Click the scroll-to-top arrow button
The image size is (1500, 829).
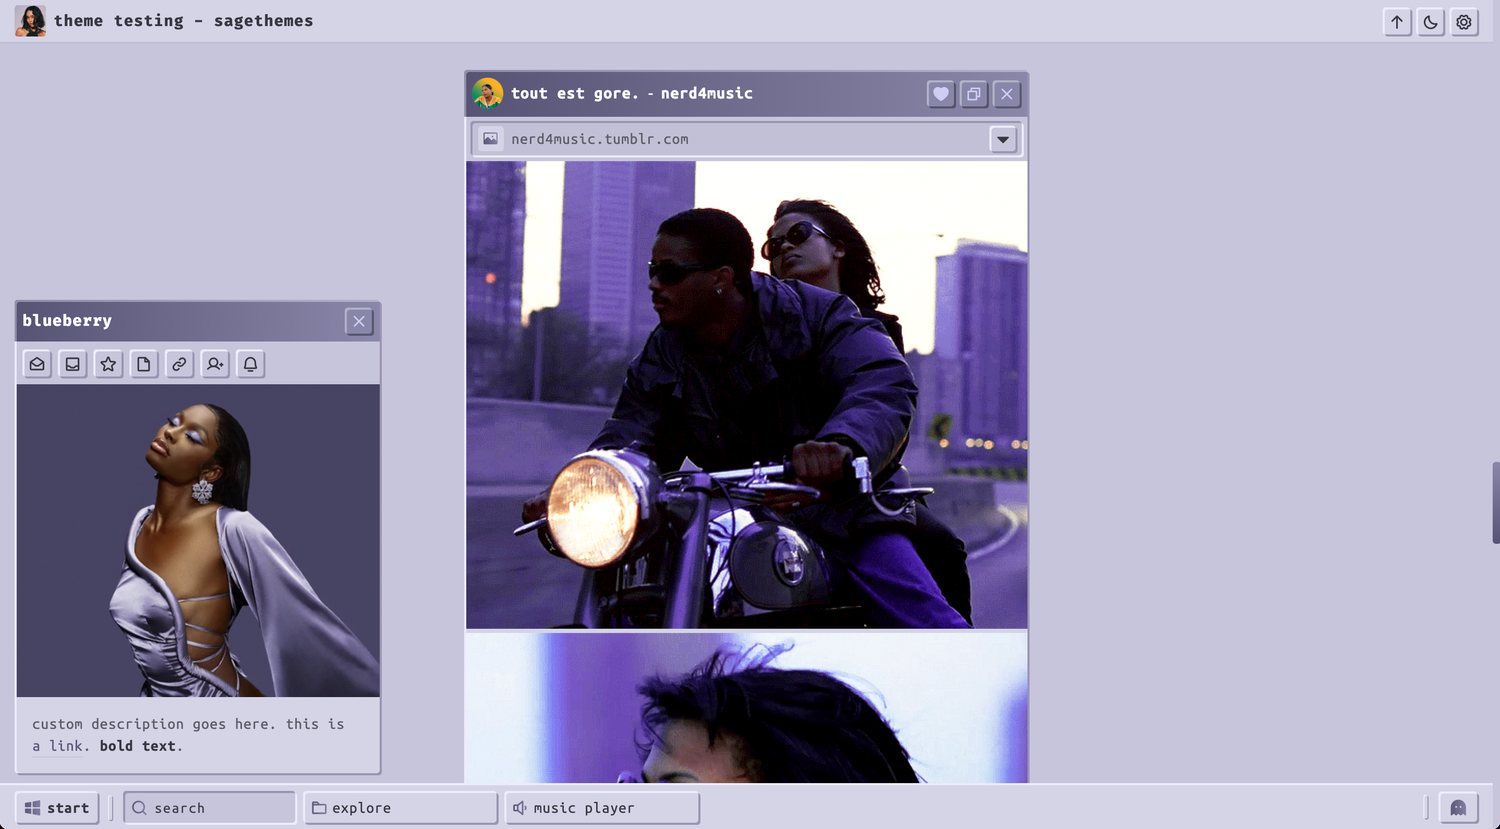click(1397, 22)
